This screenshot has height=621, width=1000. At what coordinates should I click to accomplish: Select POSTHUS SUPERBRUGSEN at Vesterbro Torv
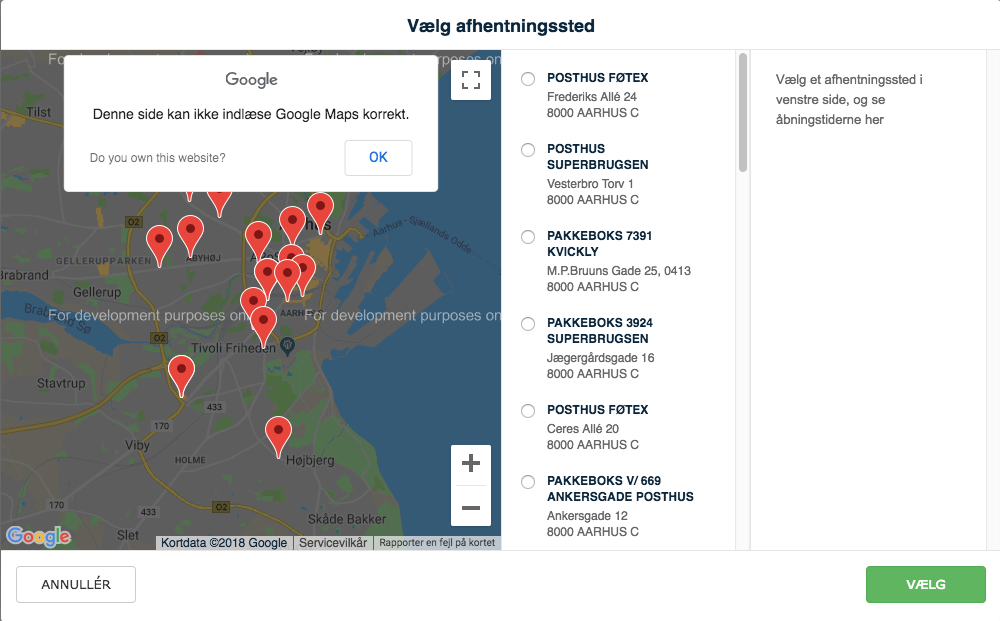tap(527, 150)
